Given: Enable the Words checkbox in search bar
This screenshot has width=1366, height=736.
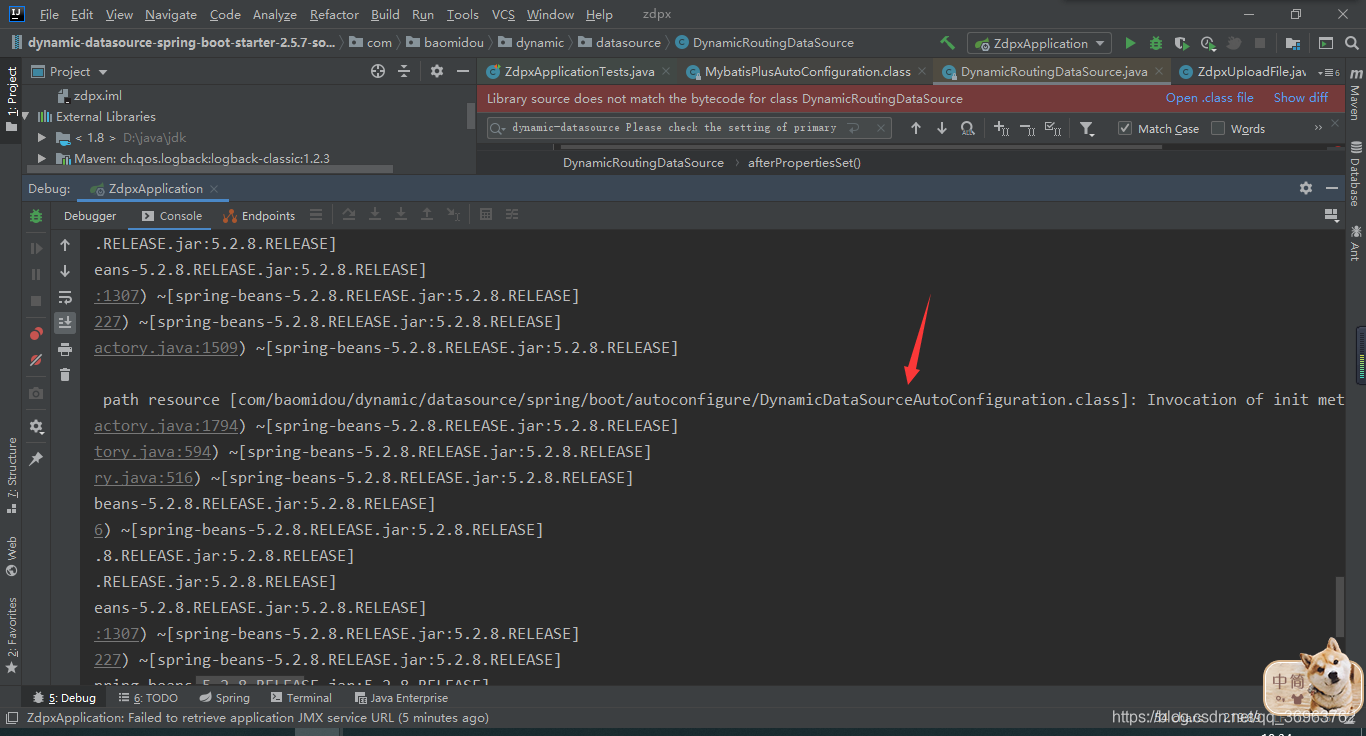Looking at the screenshot, I should 1218,128.
